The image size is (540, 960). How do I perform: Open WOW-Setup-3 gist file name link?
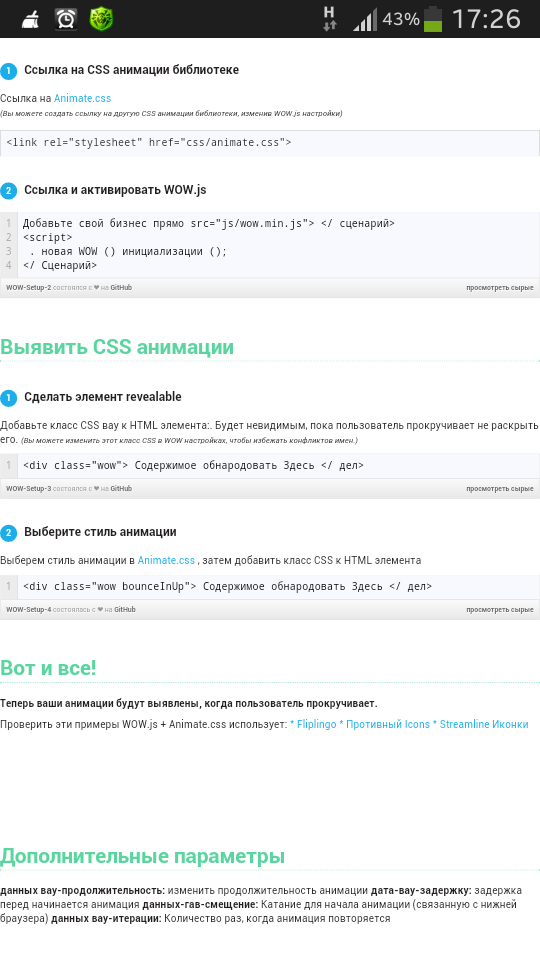pos(29,489)
